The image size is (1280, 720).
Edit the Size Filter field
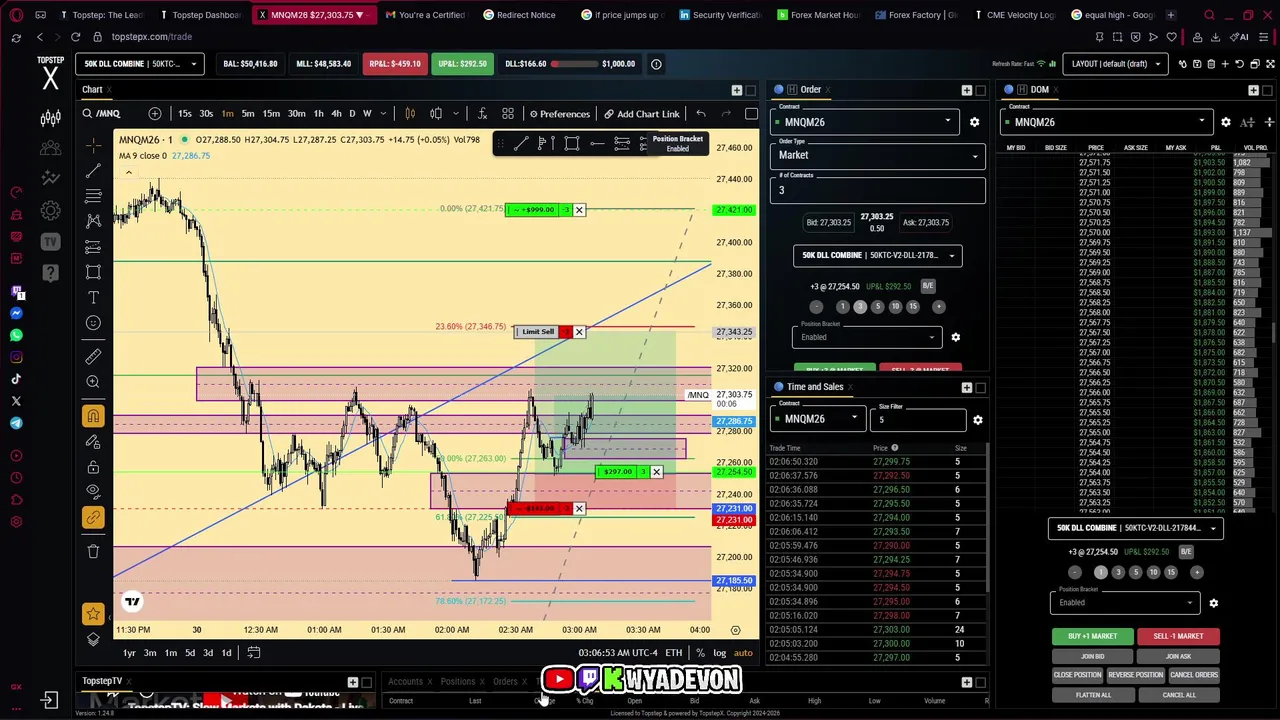click(x=917, y=419)
